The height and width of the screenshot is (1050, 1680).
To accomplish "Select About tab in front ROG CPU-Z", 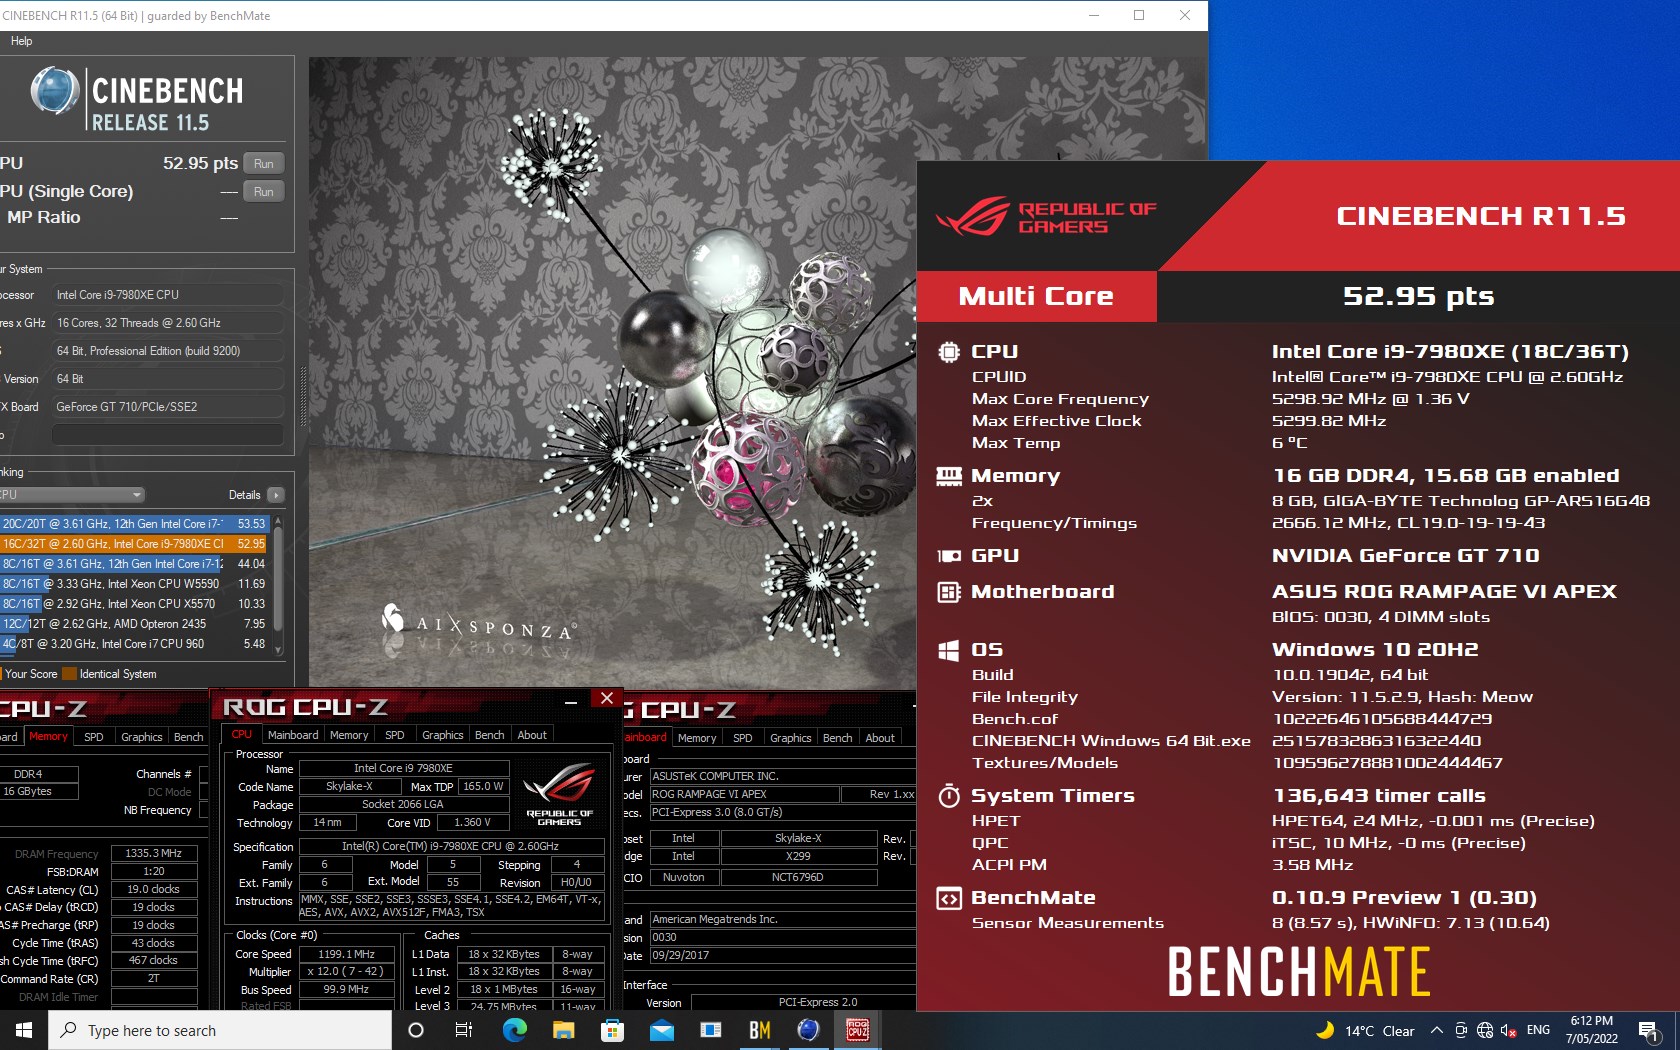I will 532,735.
